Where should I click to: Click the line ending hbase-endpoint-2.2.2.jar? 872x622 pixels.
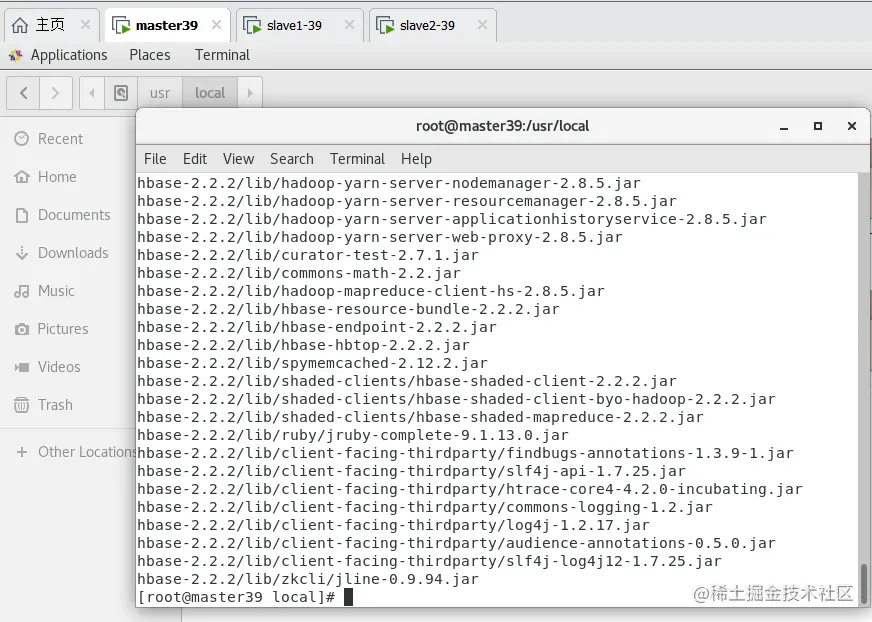click(x=316, y=327)
